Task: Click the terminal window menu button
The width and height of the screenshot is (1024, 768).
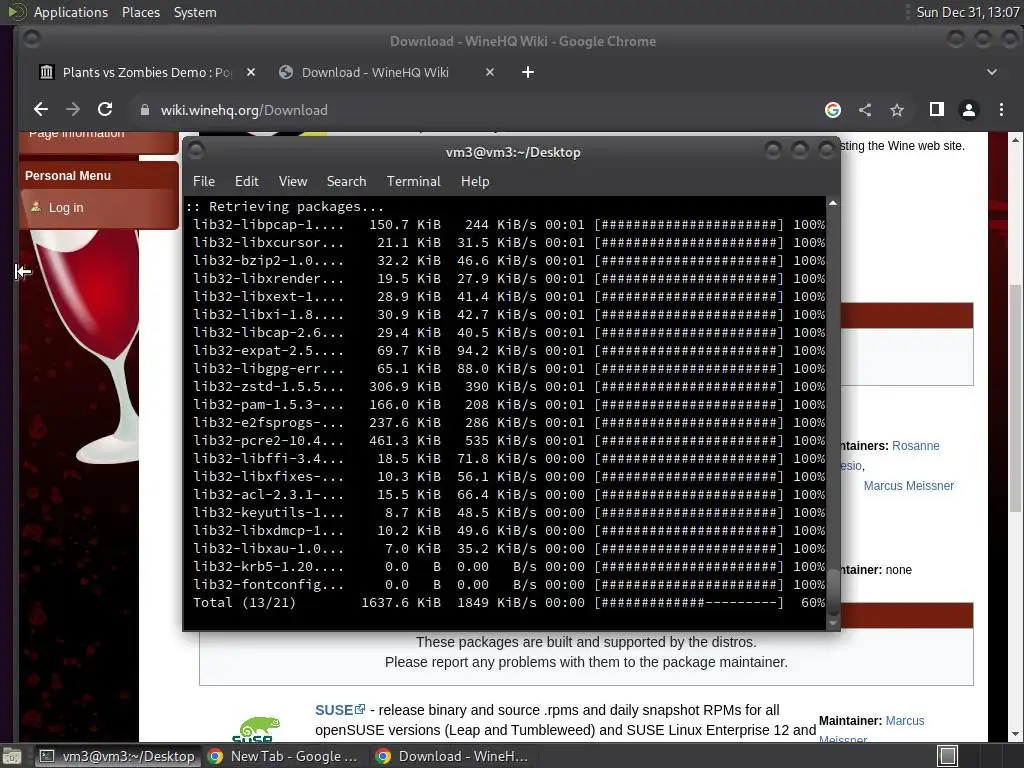Action: point(196,151)
